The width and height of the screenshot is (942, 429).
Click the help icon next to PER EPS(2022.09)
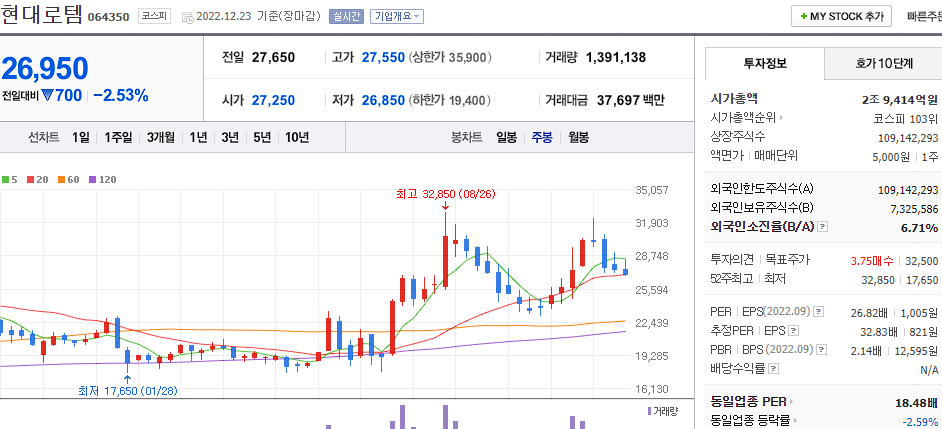(x=819, y=312)
